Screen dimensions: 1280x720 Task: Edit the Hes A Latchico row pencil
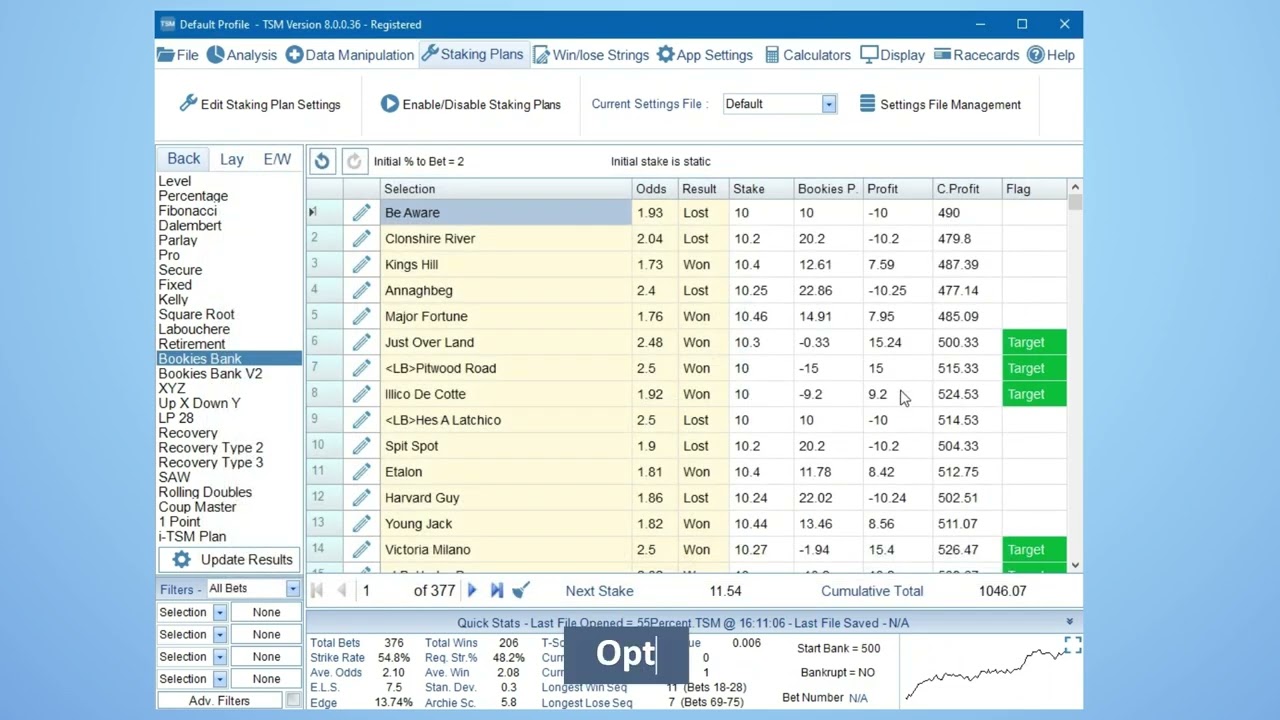coord(361,420)
